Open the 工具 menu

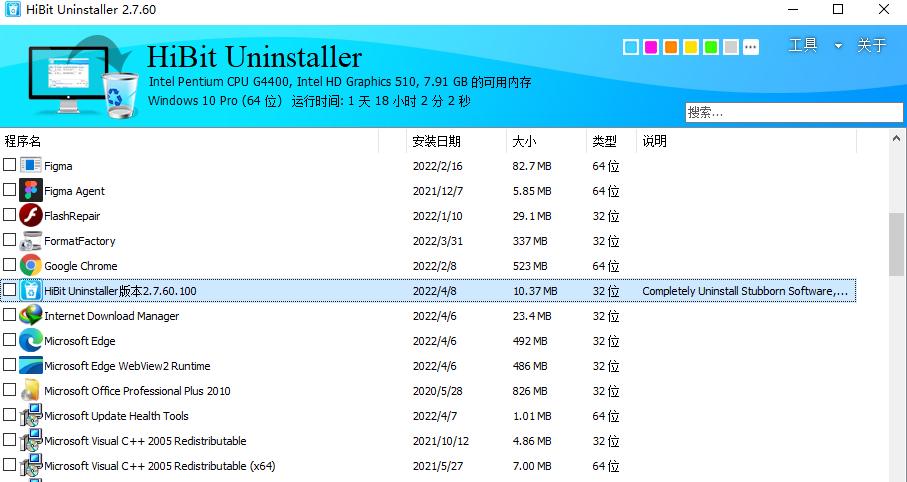click(803, 45)
